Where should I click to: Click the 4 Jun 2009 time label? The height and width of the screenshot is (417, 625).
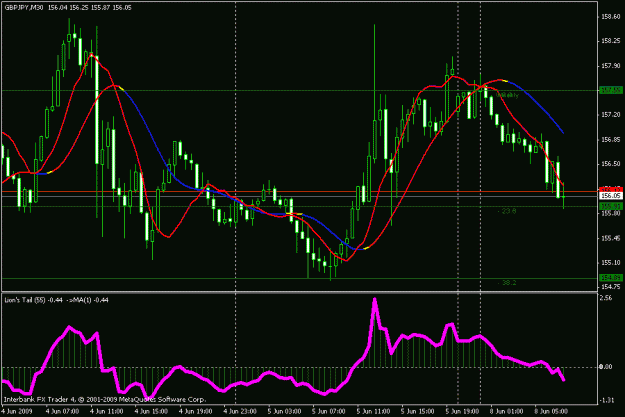click(17, 411)
